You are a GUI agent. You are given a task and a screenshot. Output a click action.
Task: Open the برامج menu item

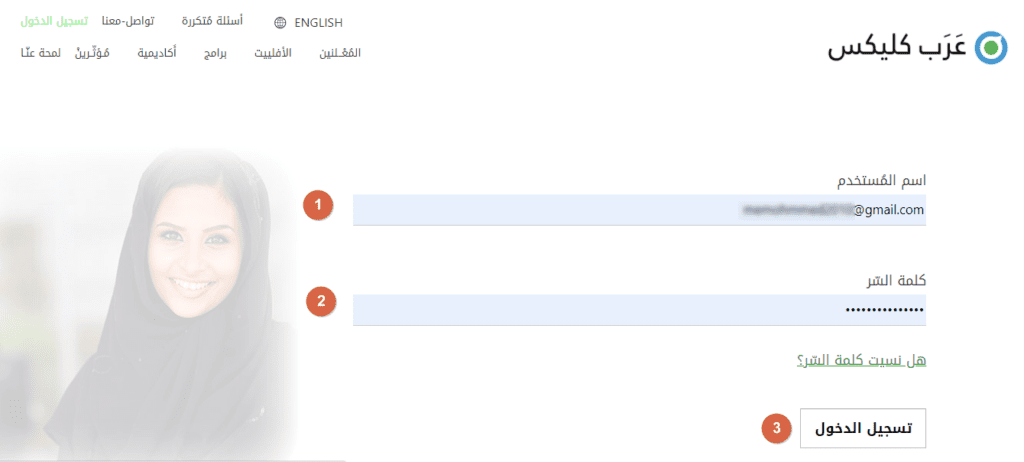pyautogui.click(x=215, y=53)
